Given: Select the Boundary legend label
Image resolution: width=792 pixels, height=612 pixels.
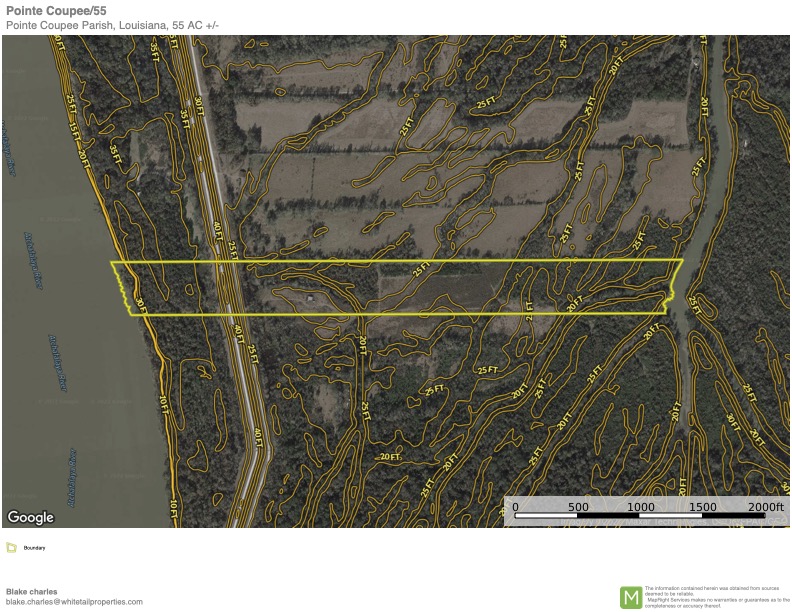Looking at the screenshot, I should point(37,548).
